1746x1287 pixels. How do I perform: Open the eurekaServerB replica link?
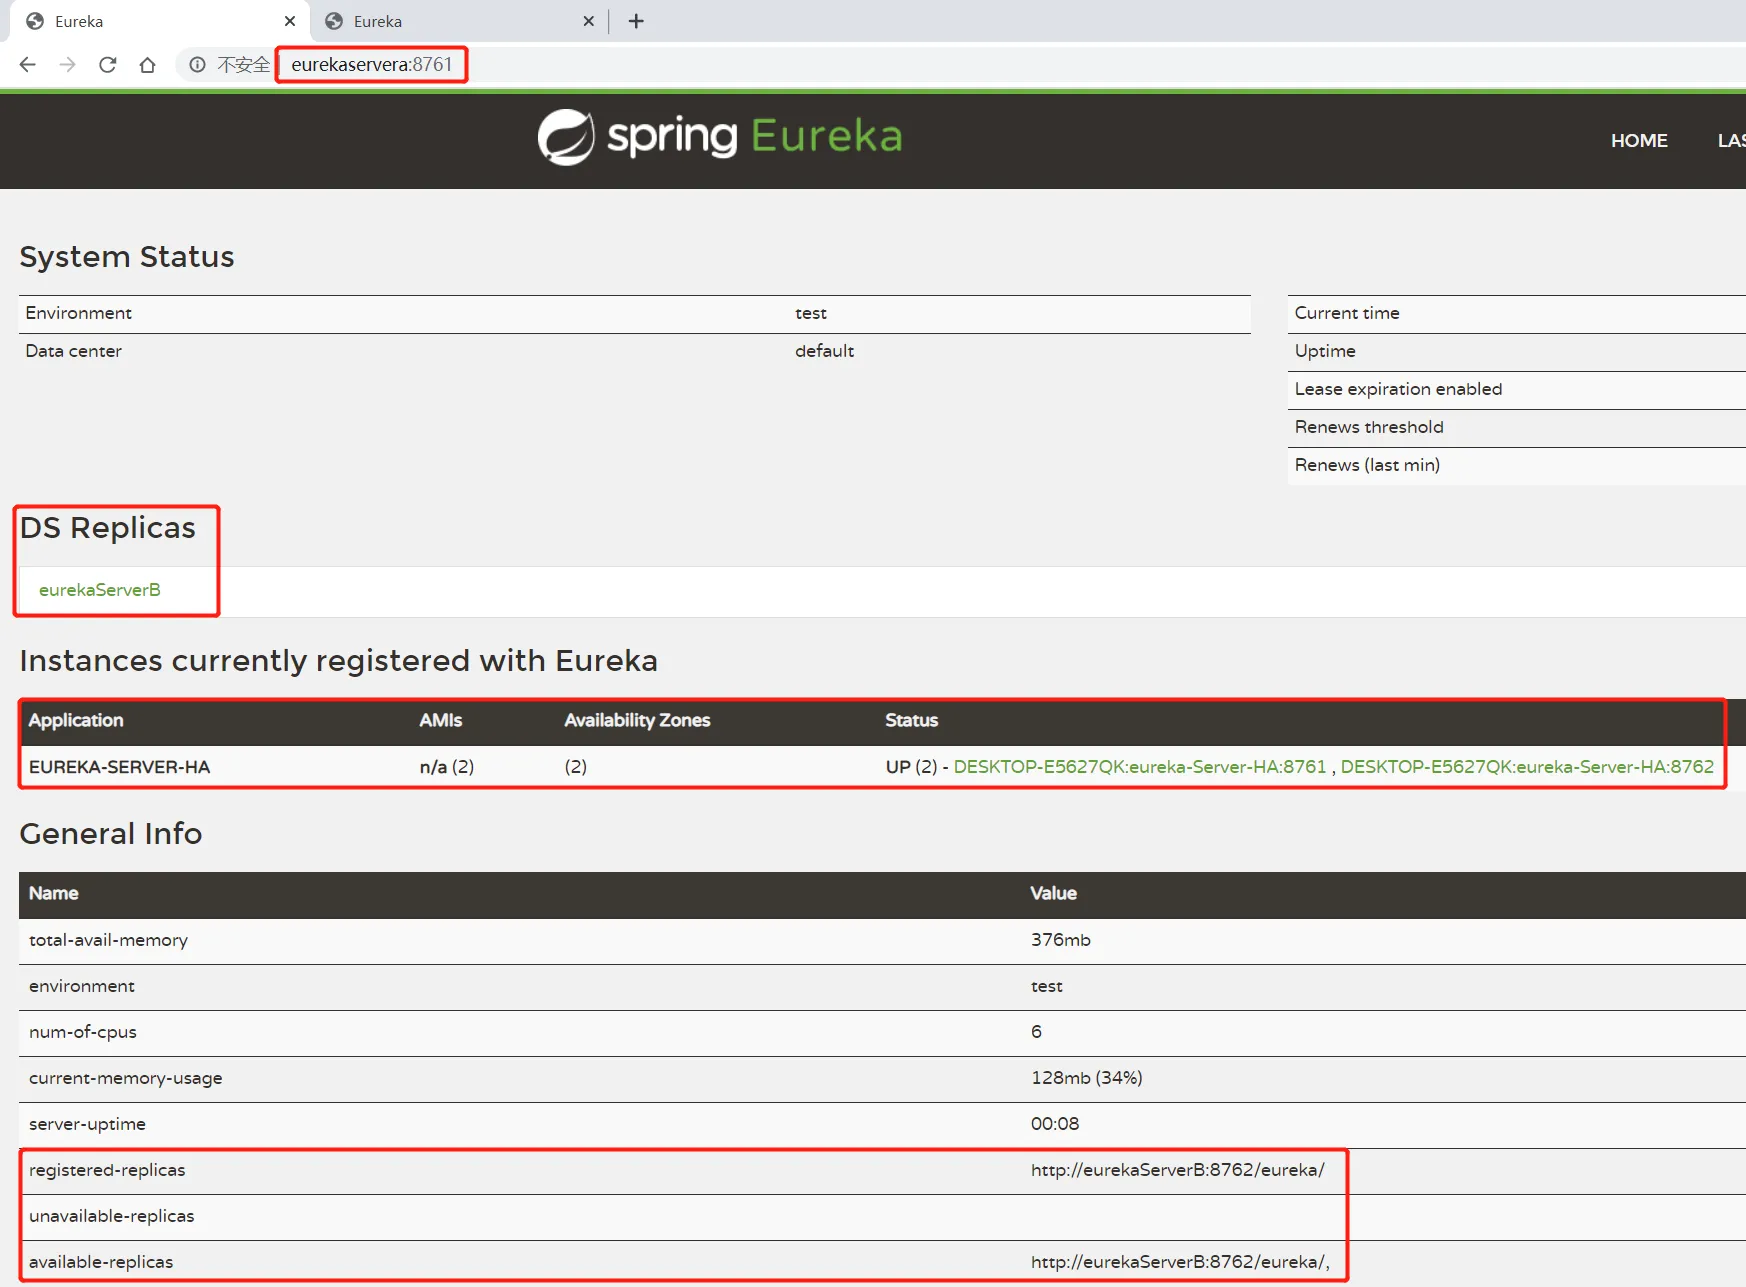coord(100,590)
